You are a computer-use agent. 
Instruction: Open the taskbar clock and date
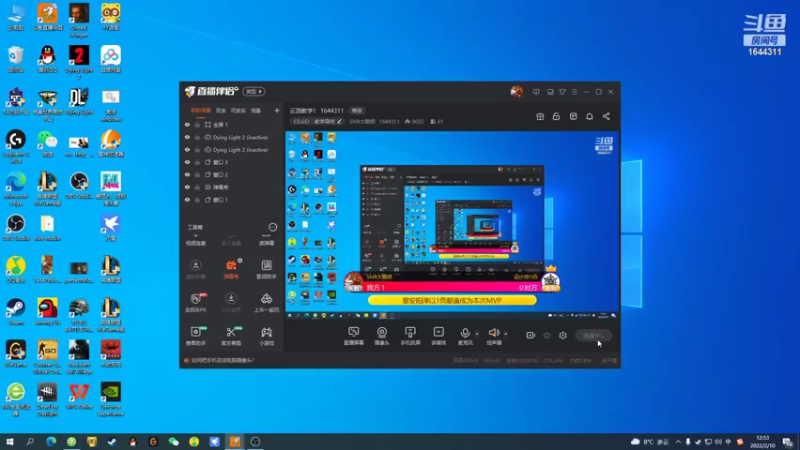click(x=763, y=442)
